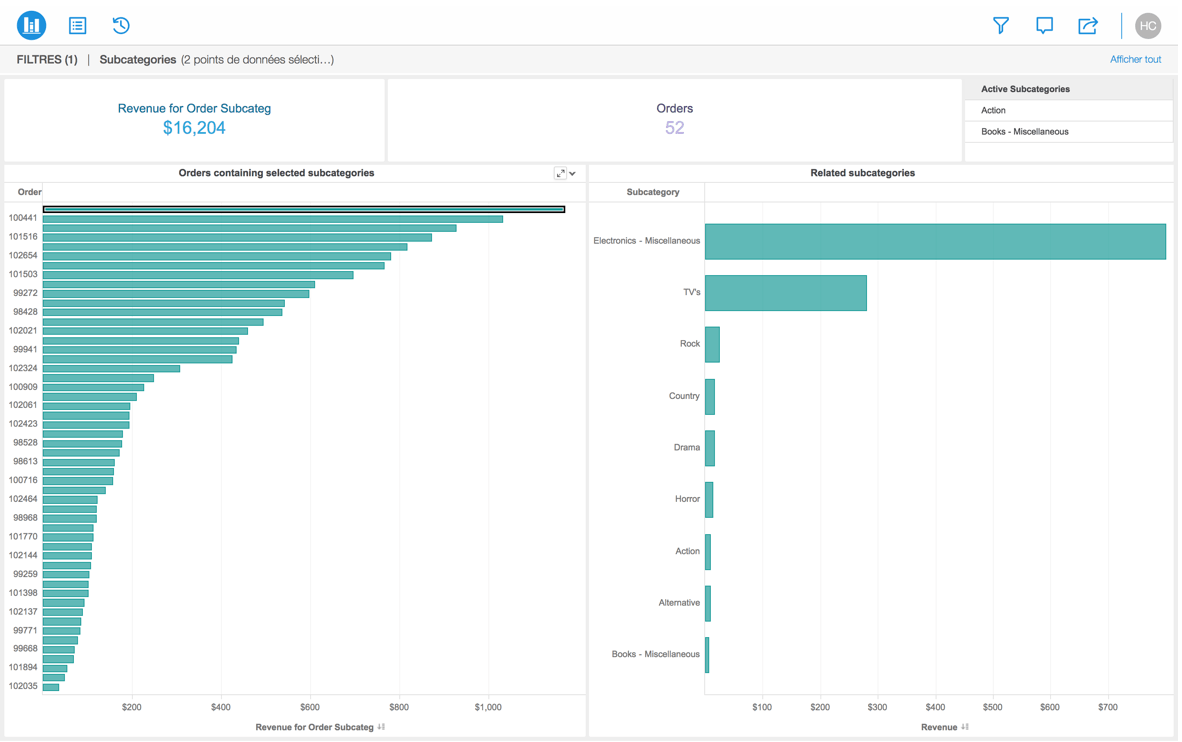Select the Country subcategory bar

click(x=710, y=396)
